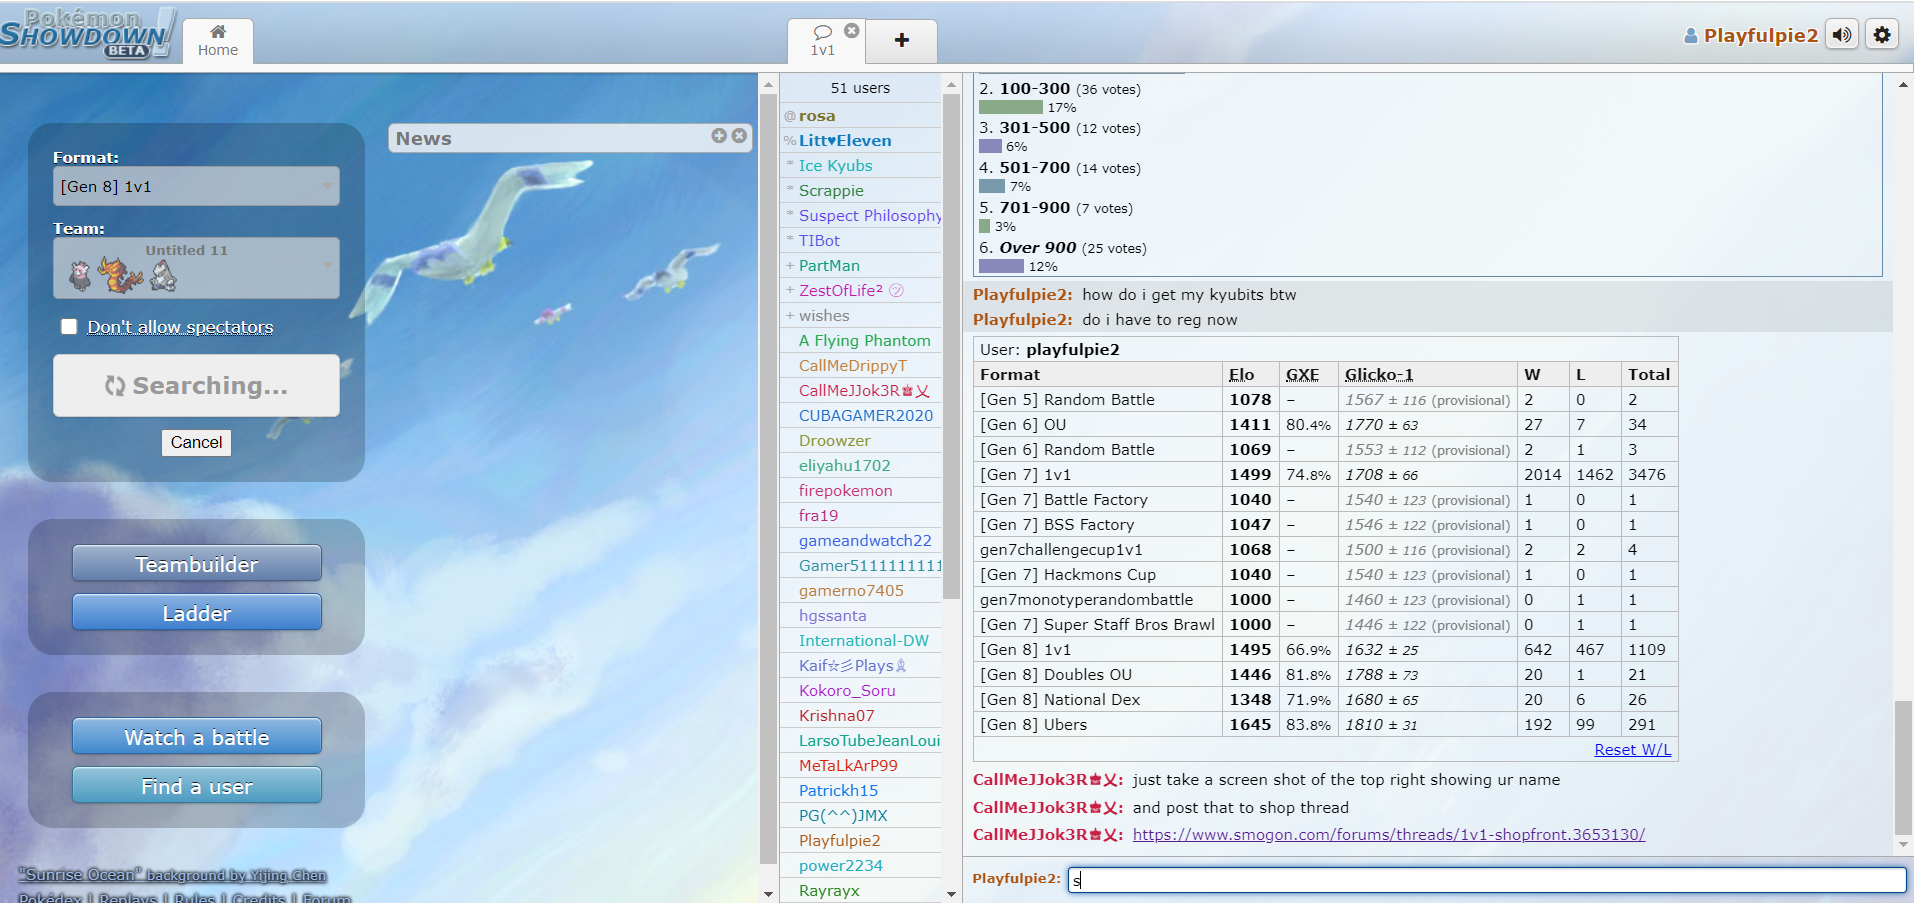Open the smogon 1v1-shopfront thread link

1389,835
